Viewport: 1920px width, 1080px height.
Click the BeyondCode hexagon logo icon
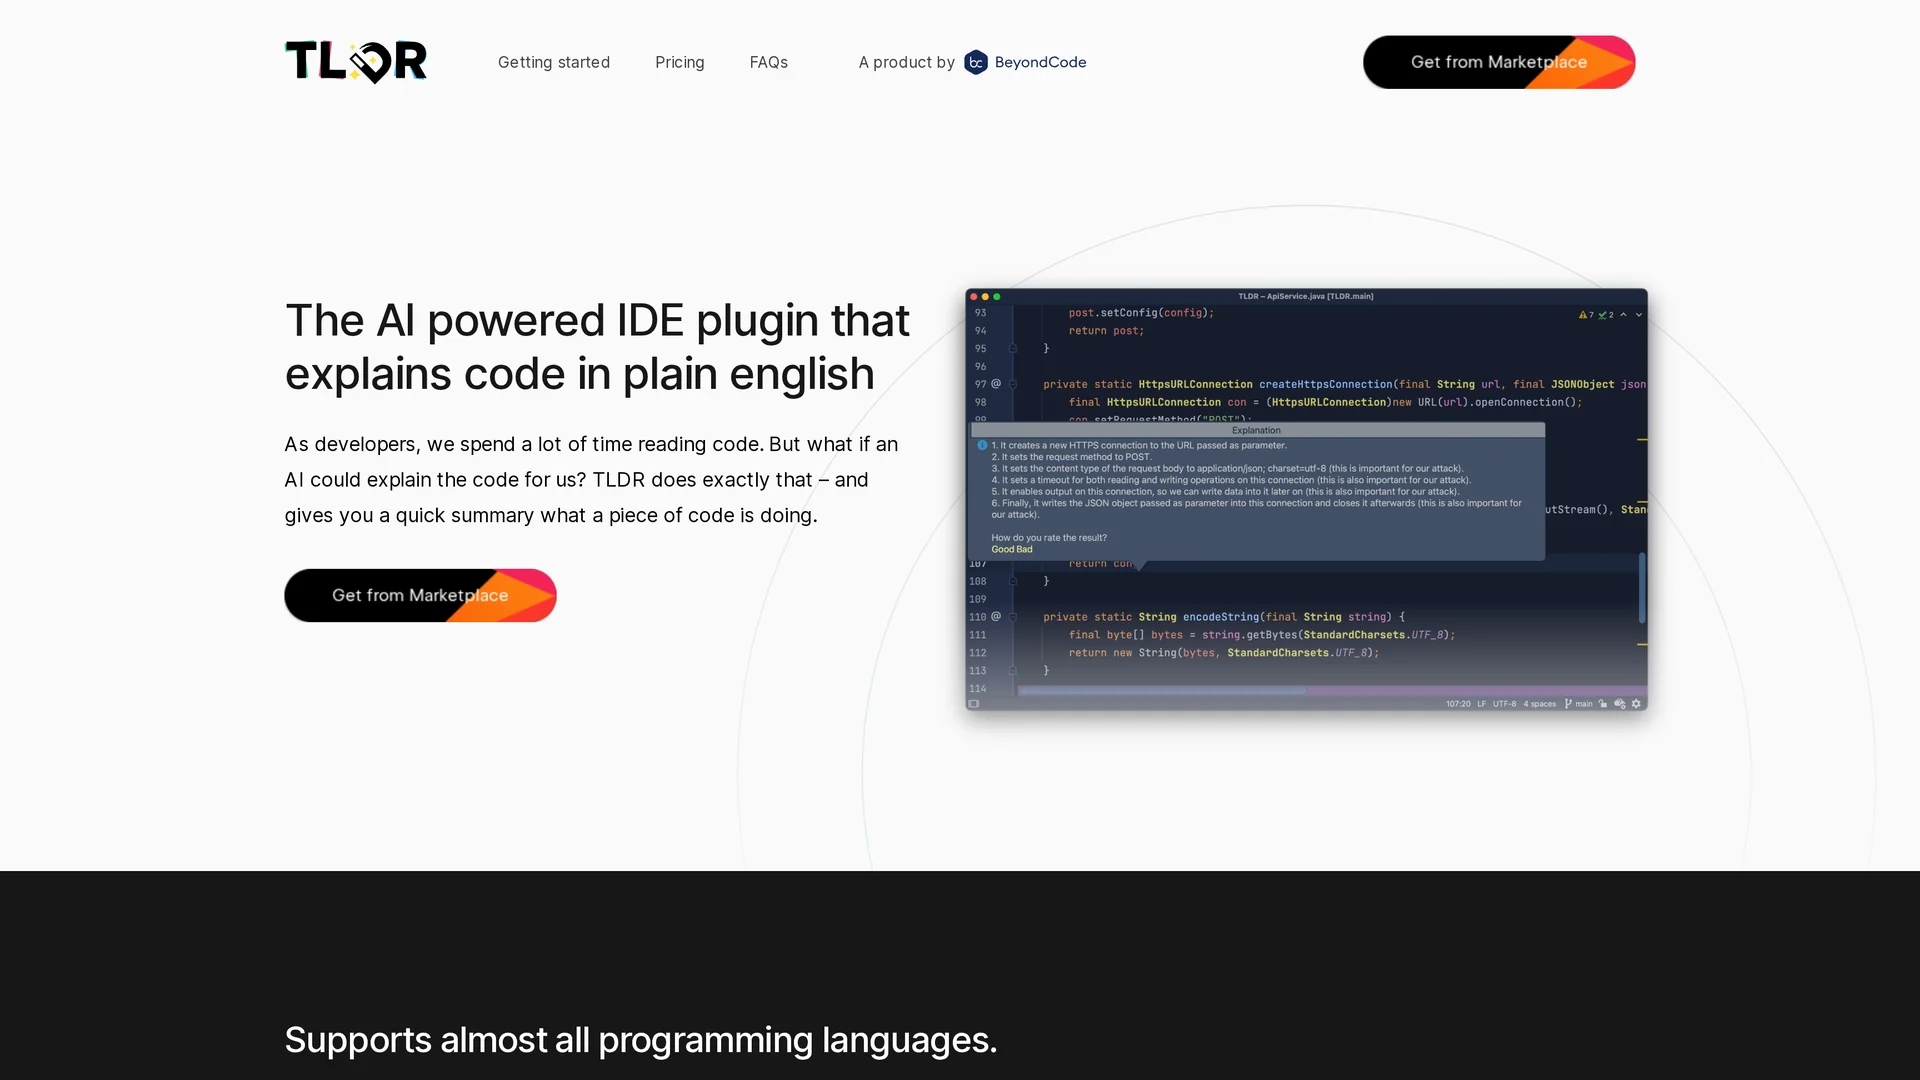pyautogui.click(x=976, y=62)
